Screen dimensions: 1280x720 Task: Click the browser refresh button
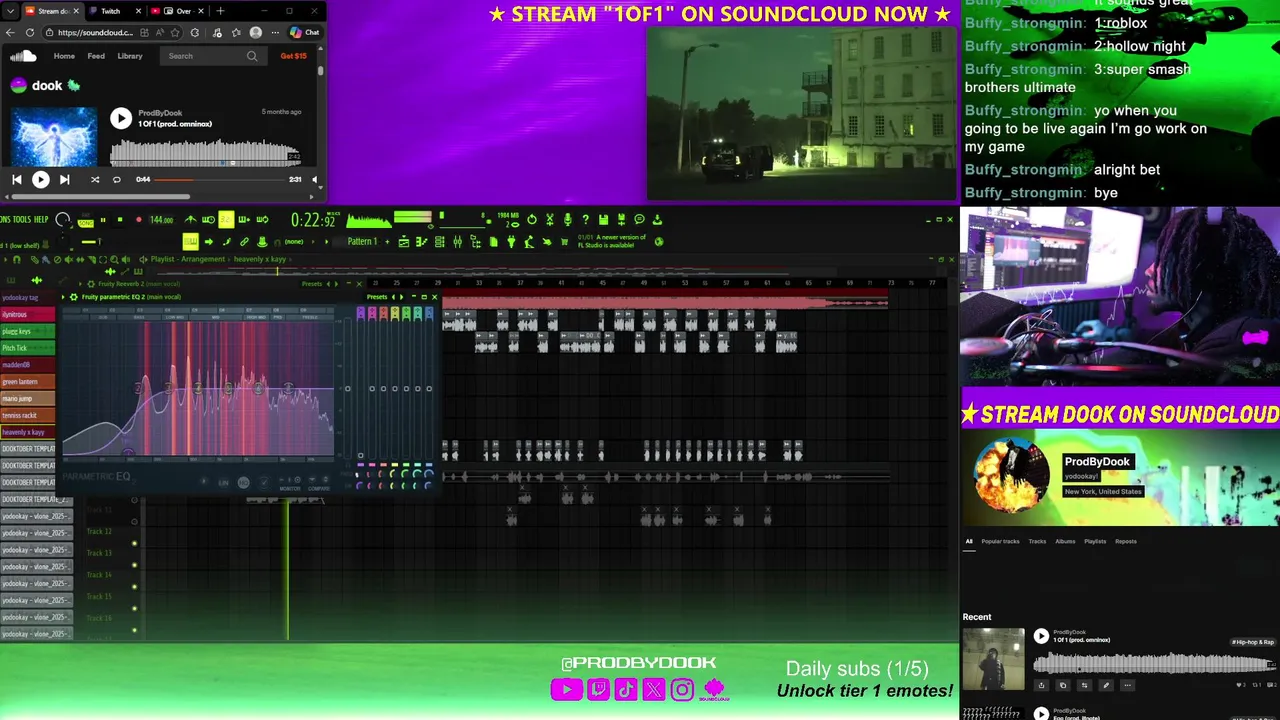tap(30, 33)
